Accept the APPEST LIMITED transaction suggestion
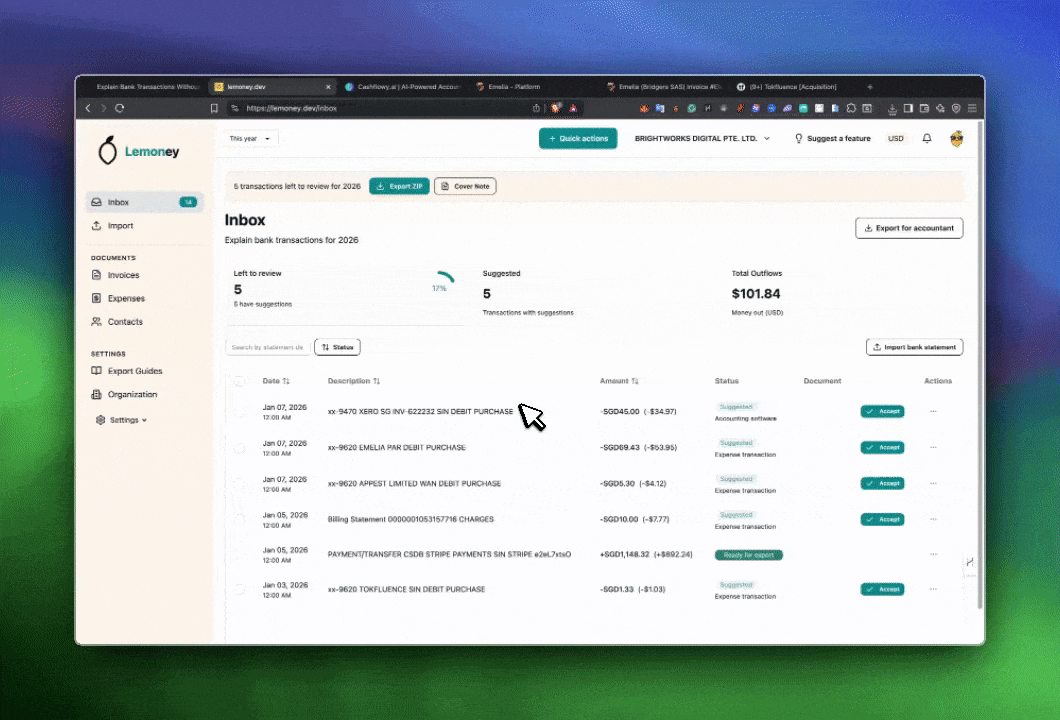This screenshot has width=1060, height=720. (882, 483)
